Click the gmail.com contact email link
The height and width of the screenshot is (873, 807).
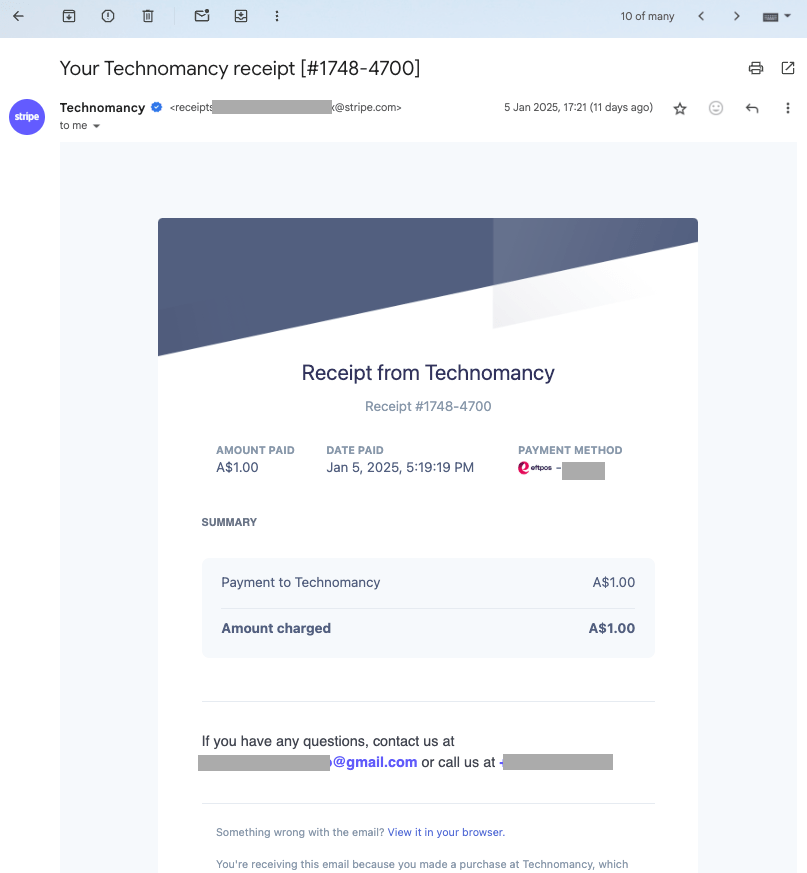click(x=374, y=762)
